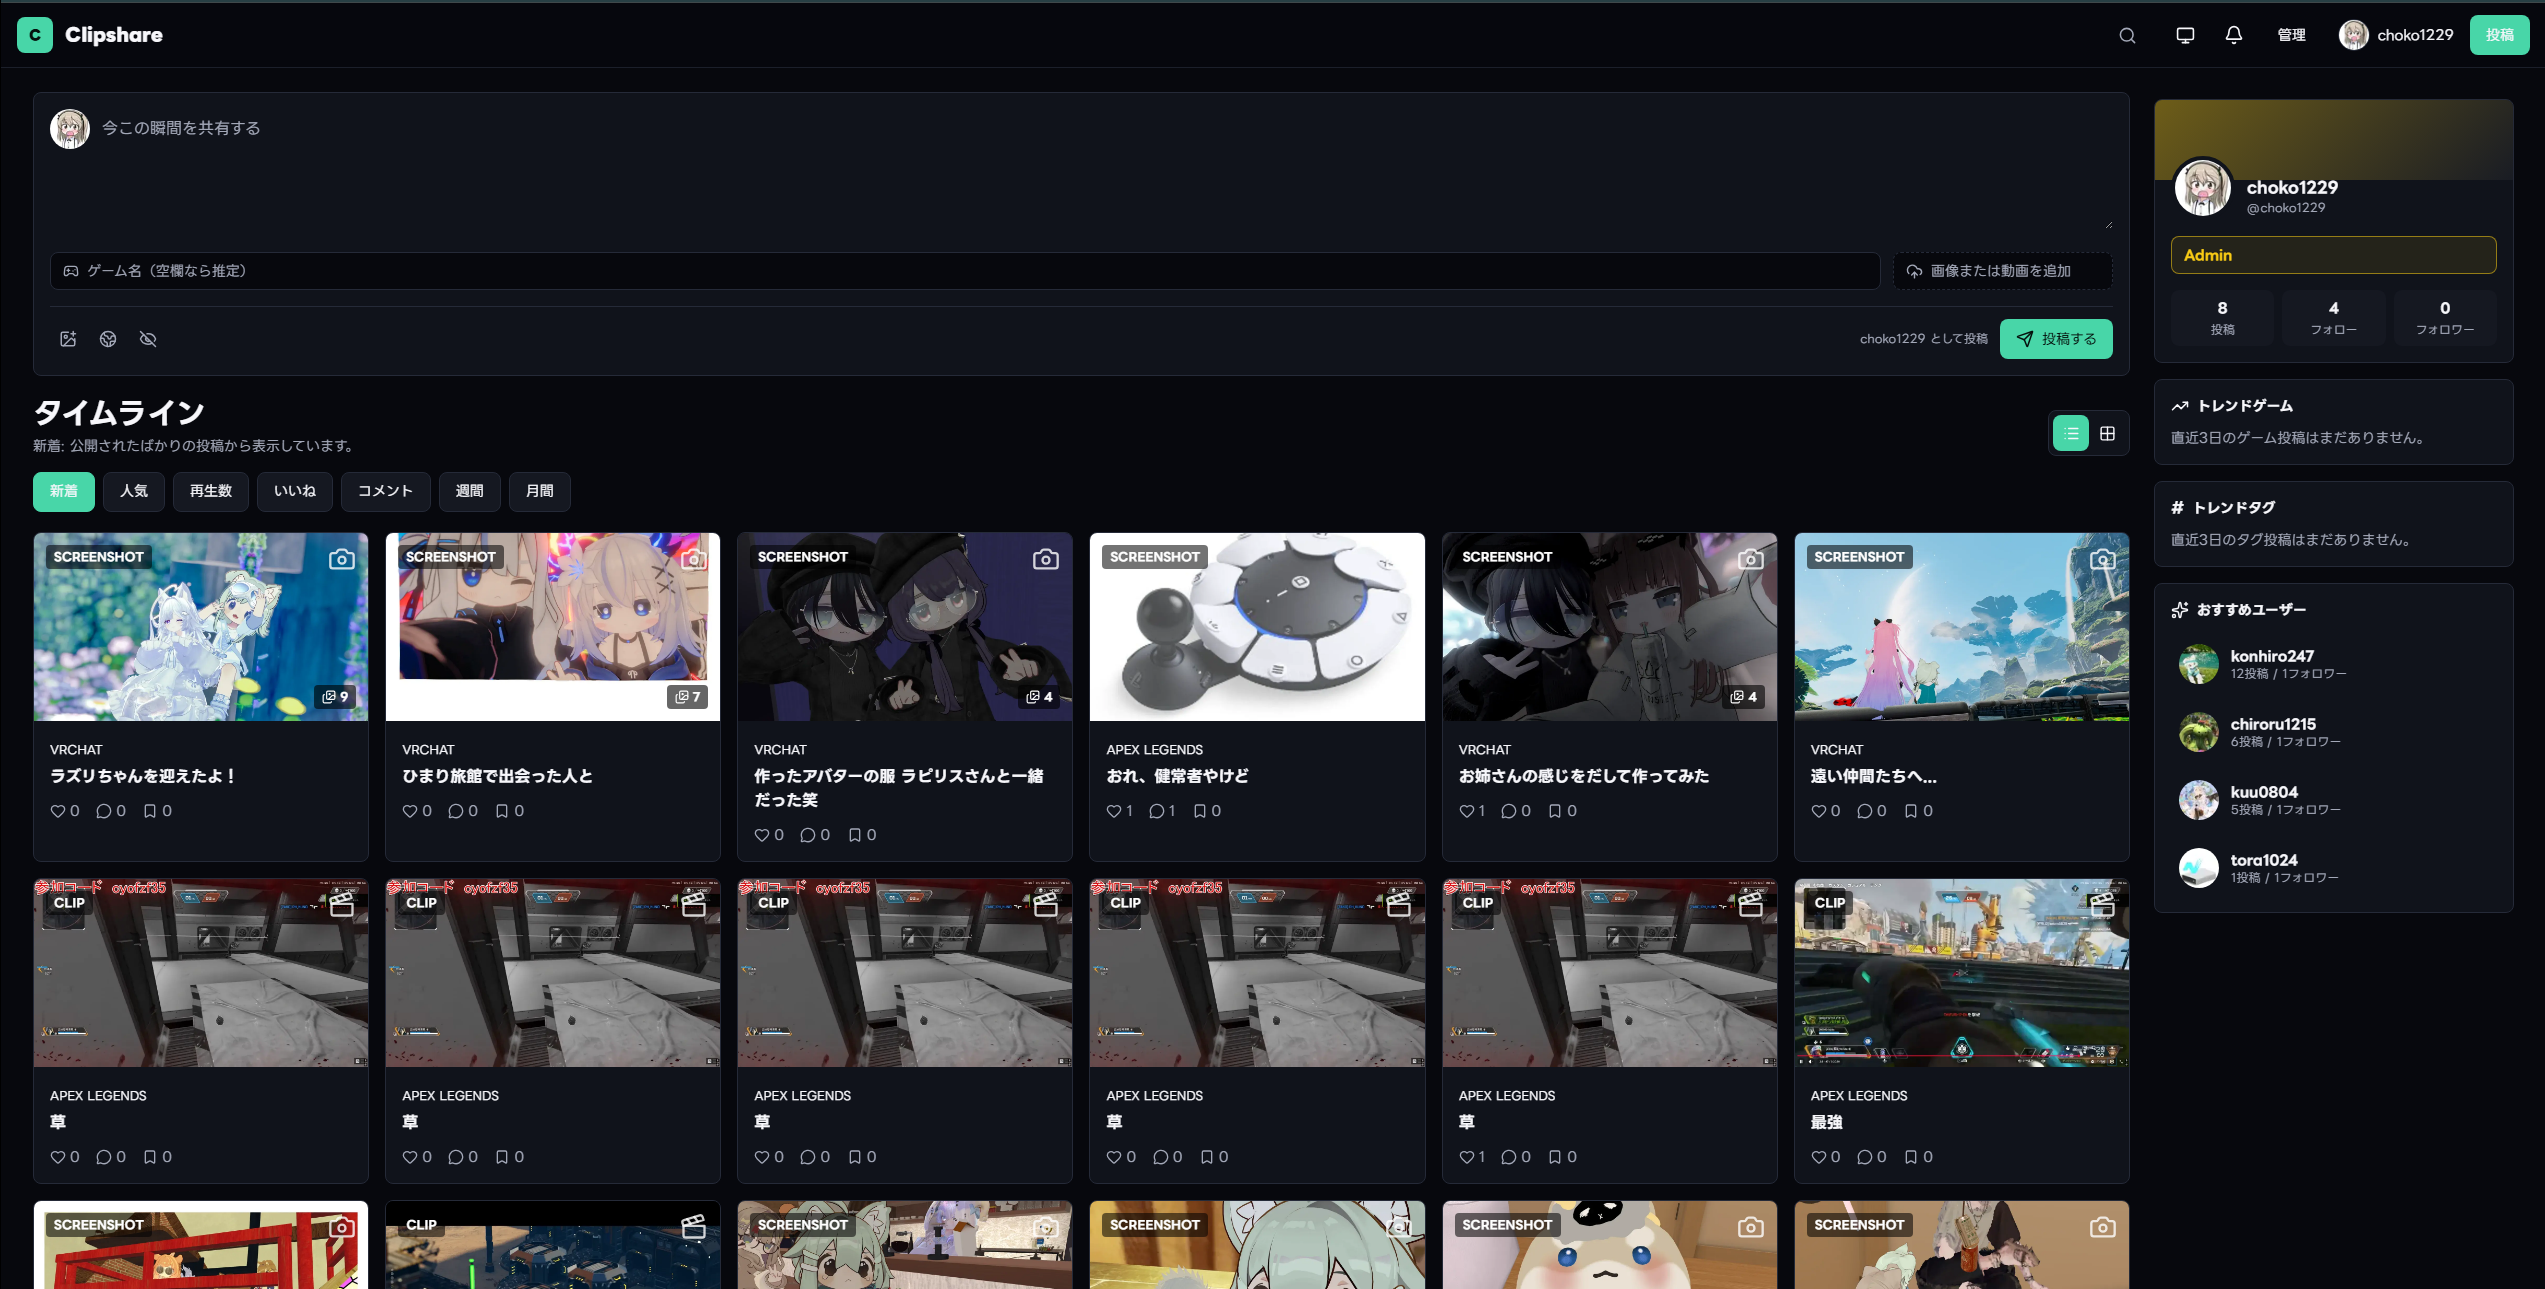Focus the 今この瞬間を共有する text area
Image resolution: width=2545 pixels, height=1289 pixels.
pos(1107,170)
